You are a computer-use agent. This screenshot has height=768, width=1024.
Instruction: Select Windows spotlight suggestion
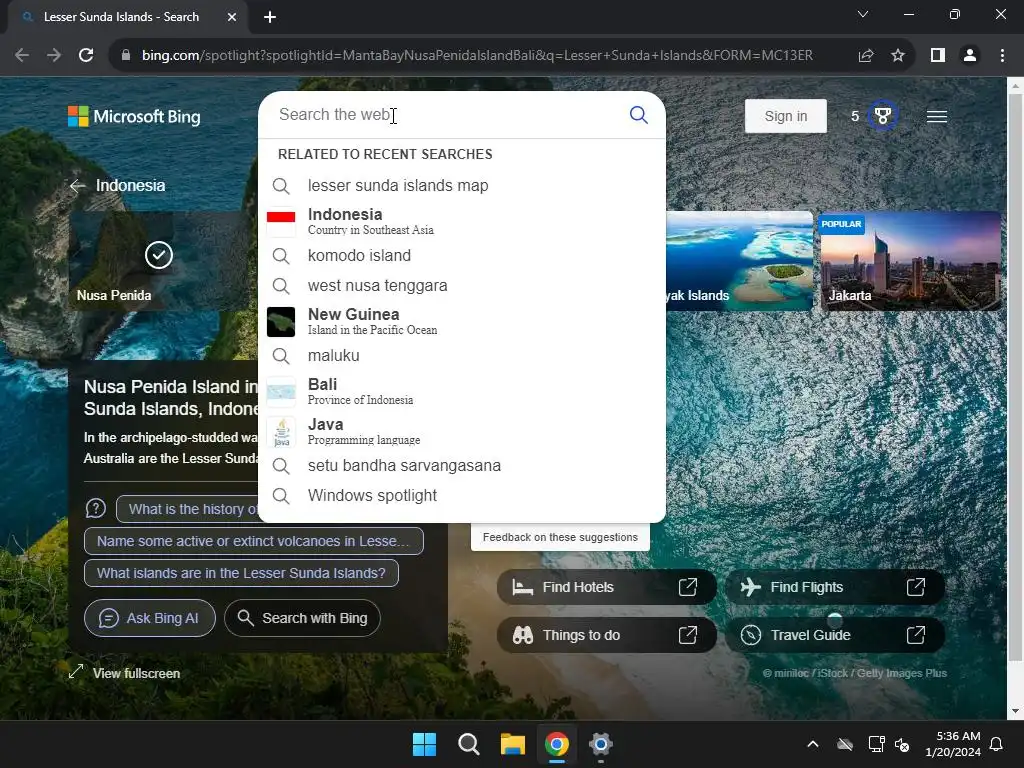[462, 496]
